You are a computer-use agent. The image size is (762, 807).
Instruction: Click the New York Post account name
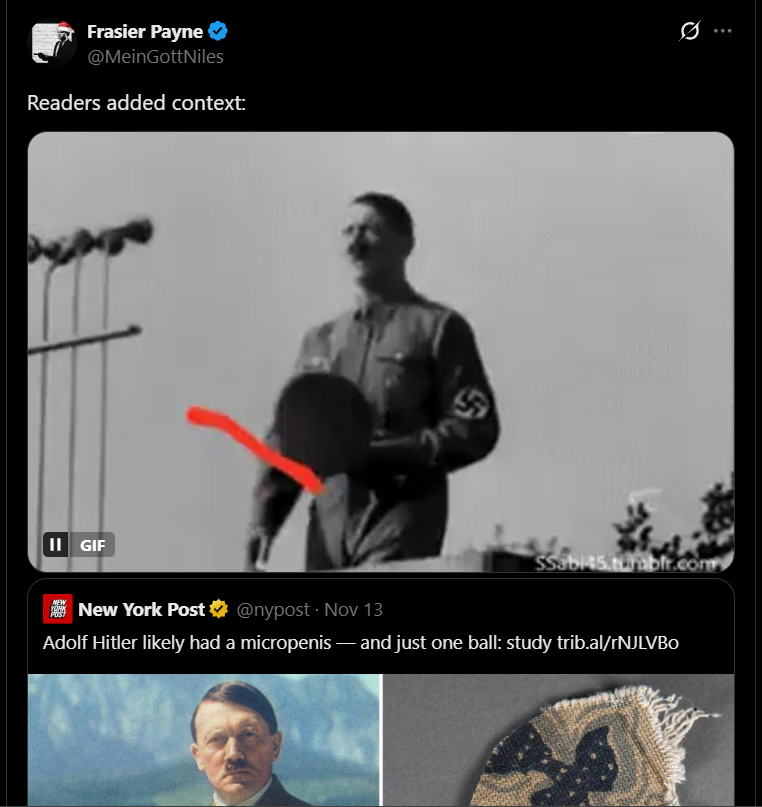click(141, 609)
